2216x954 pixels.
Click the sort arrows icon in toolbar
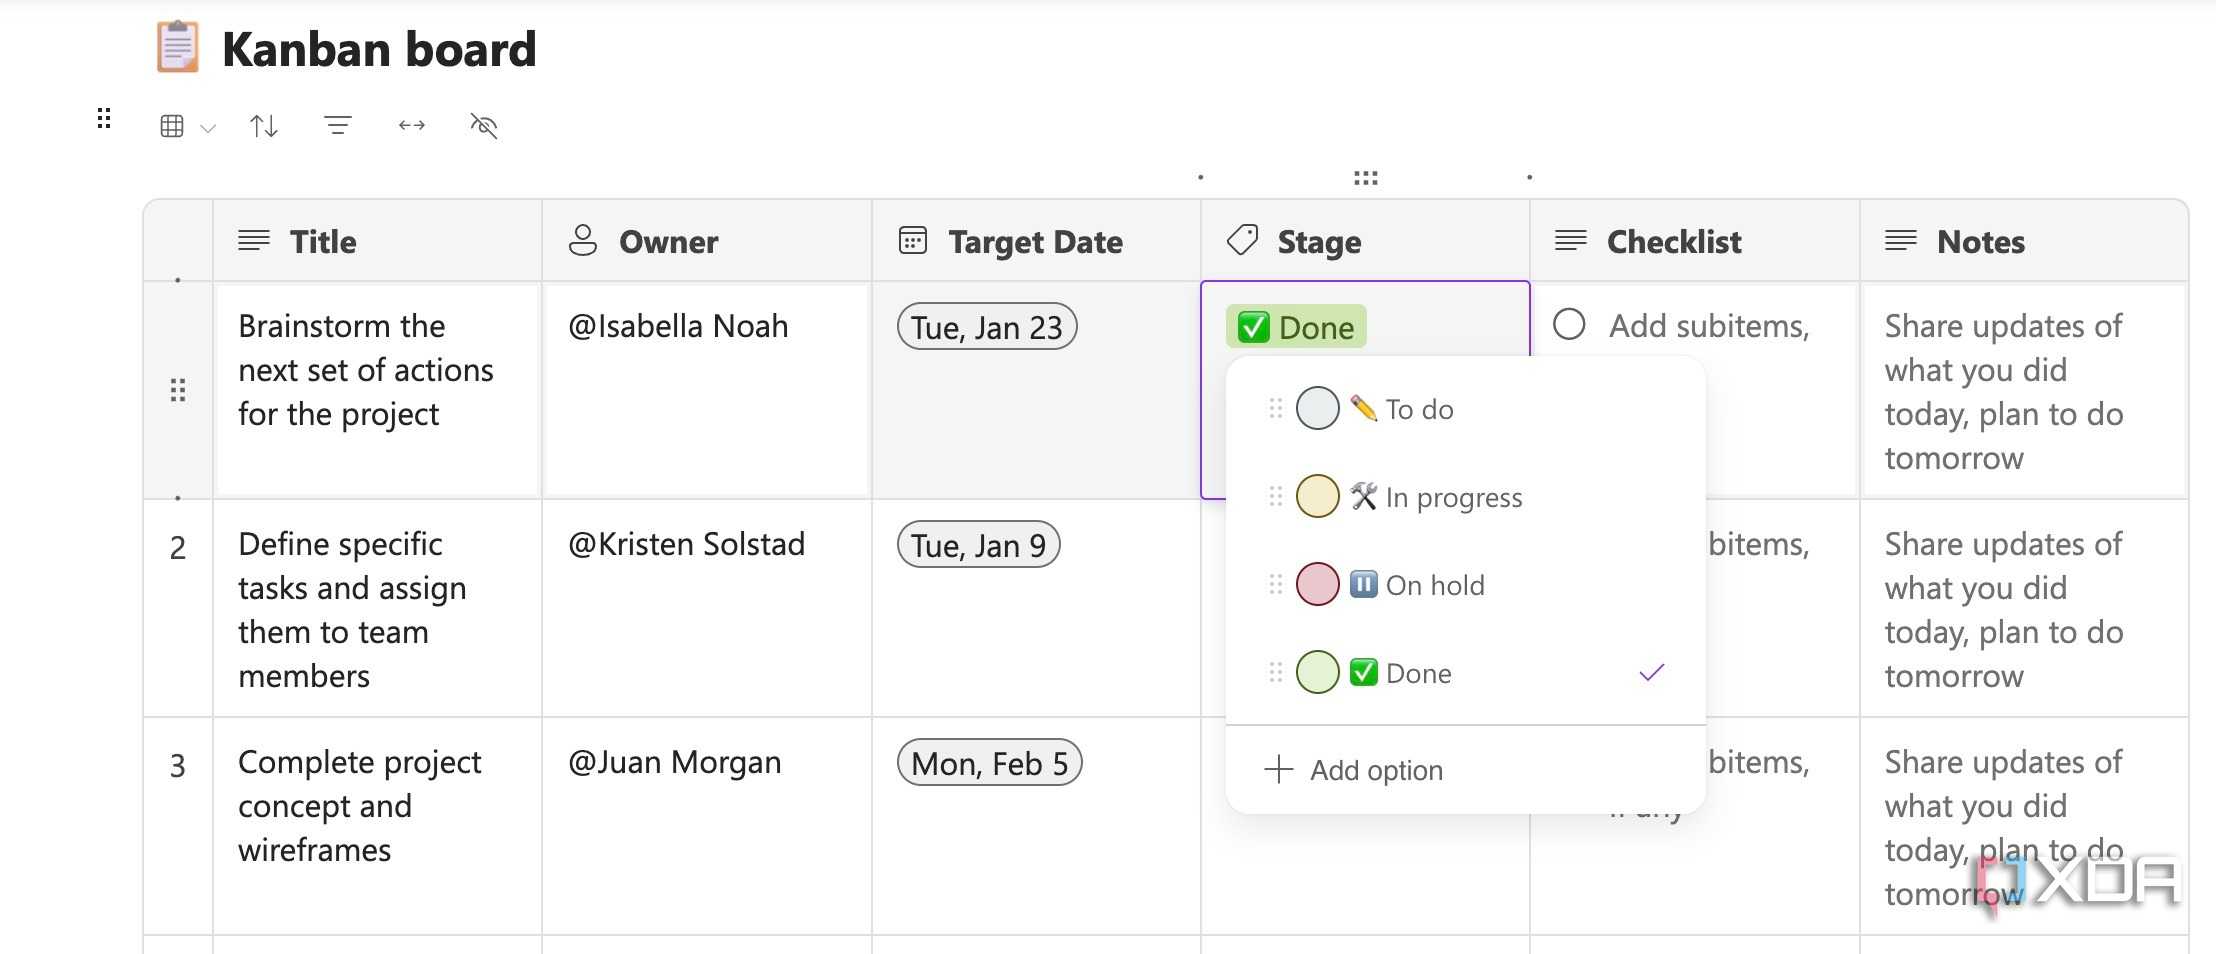point(264,126)
